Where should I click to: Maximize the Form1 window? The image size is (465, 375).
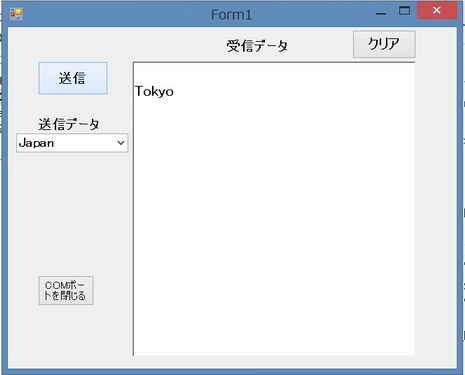(404, 11)
